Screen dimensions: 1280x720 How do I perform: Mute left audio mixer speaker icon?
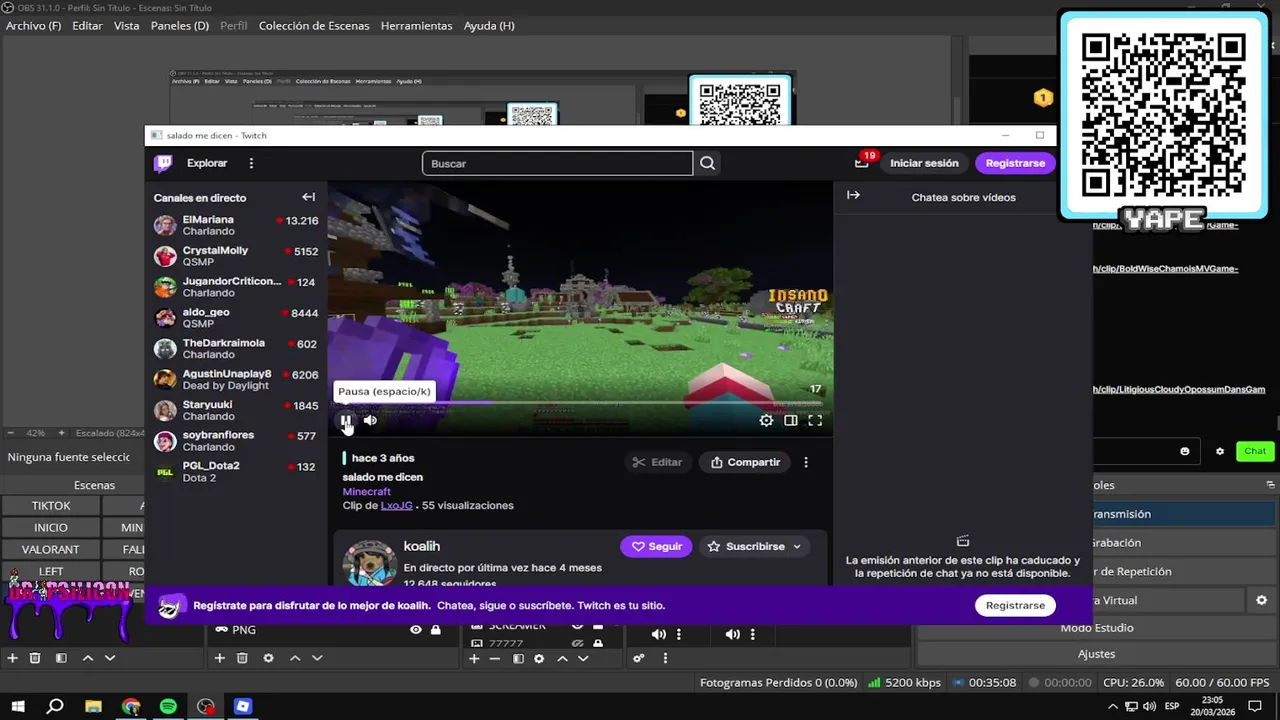[658, 634]
